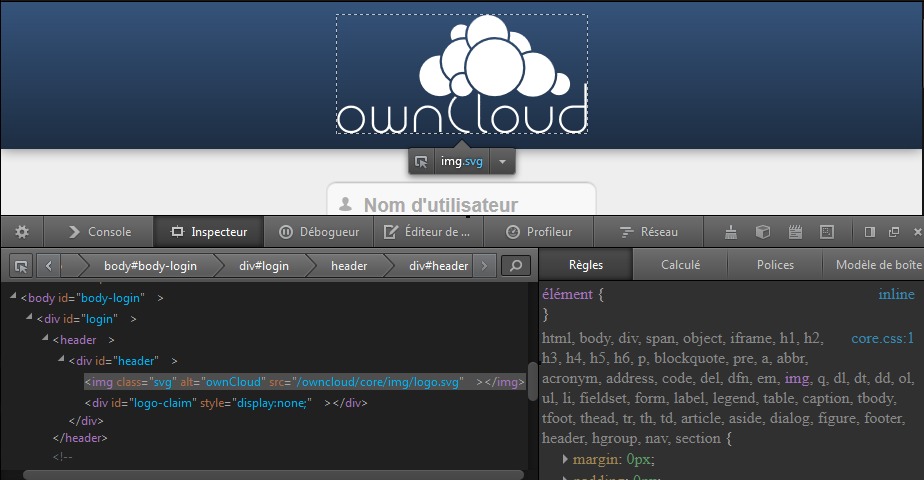The width and height of the screenshot is (924, 480).
Task: Open the Débogueur tab
Action: point(319,232)
